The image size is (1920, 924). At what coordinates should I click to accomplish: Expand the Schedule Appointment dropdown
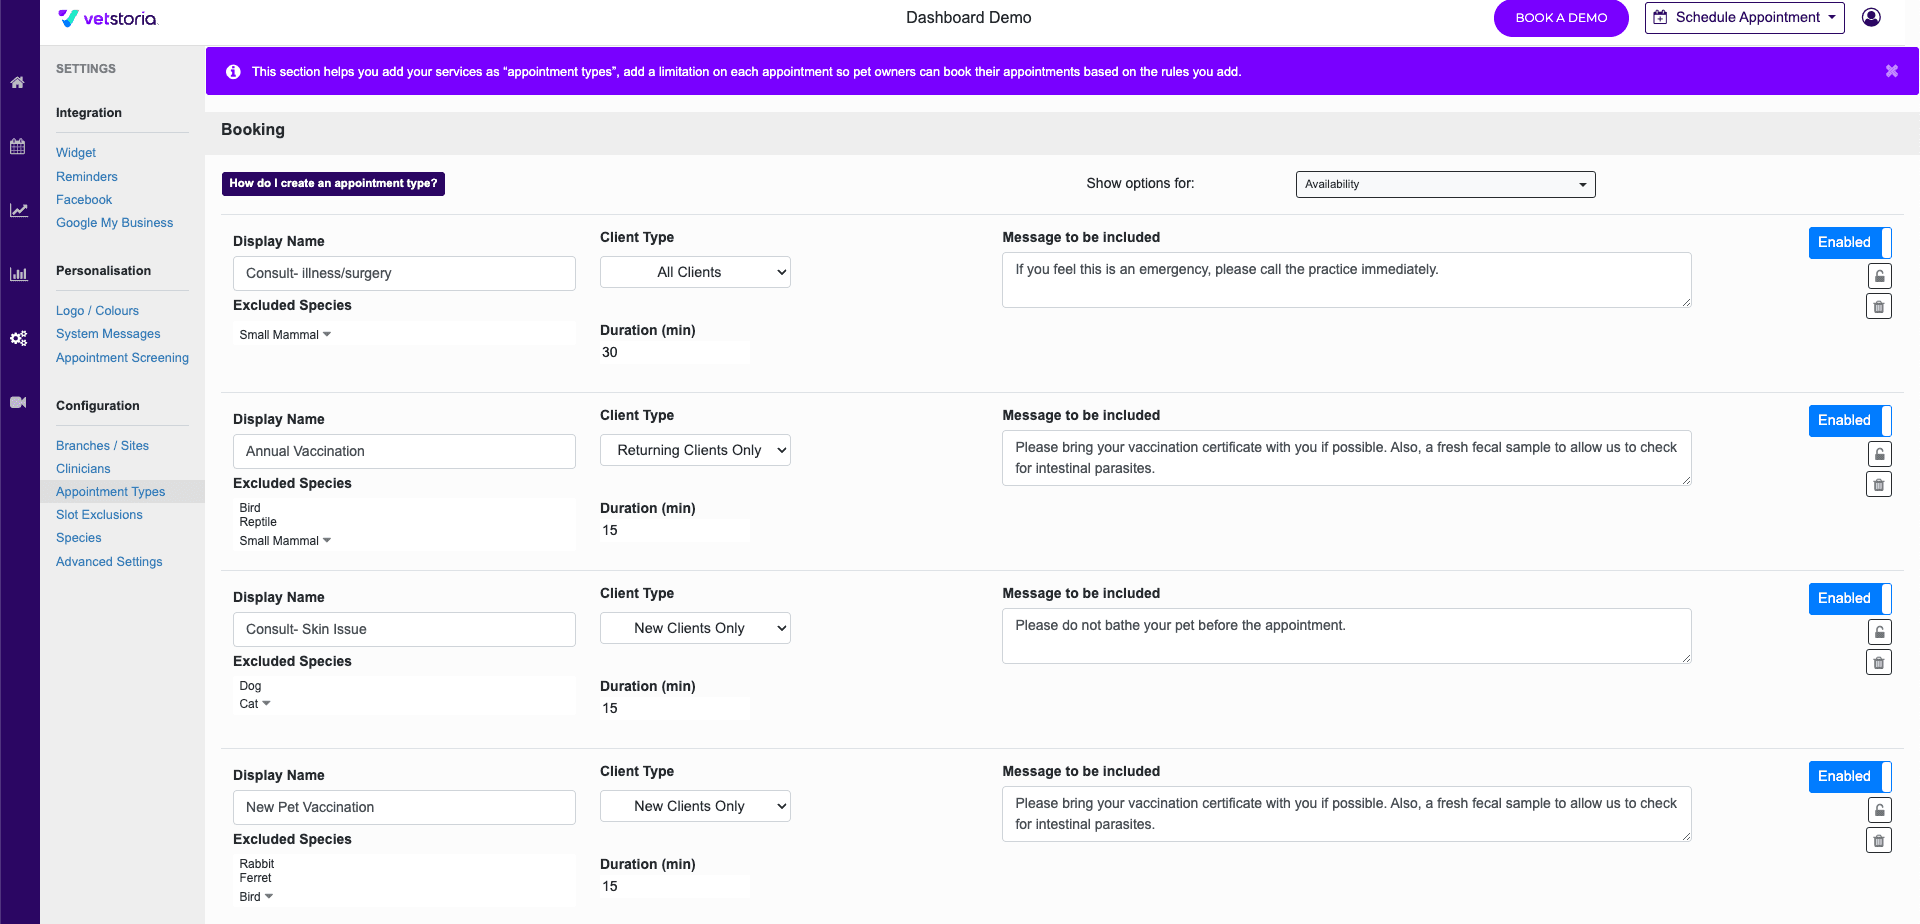point(1744,18)
